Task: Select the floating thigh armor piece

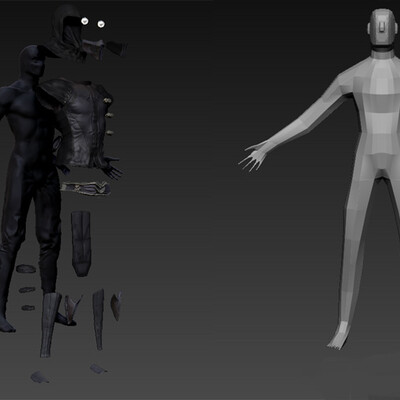Action: click(81, 243)
